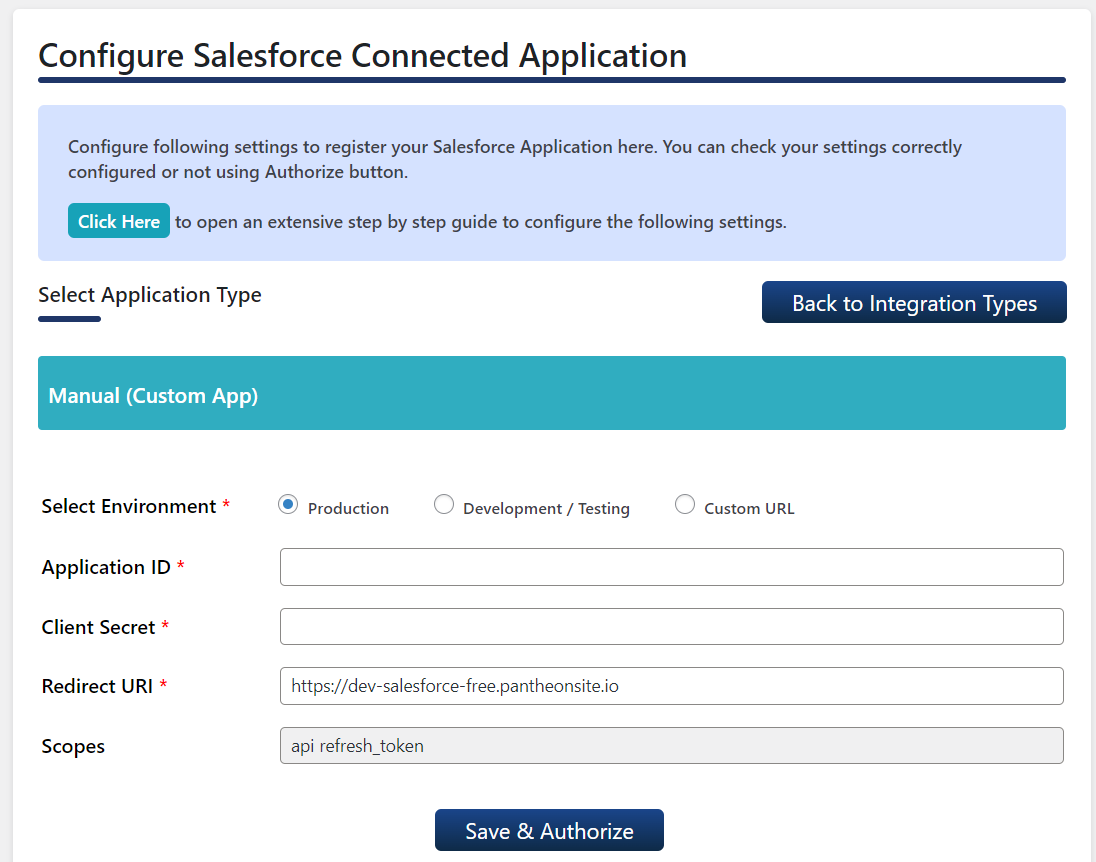Focus the Application ID input field
The height and width of the screenshot is (862, 1096).
pyautogui.click(x=672, y=567)
